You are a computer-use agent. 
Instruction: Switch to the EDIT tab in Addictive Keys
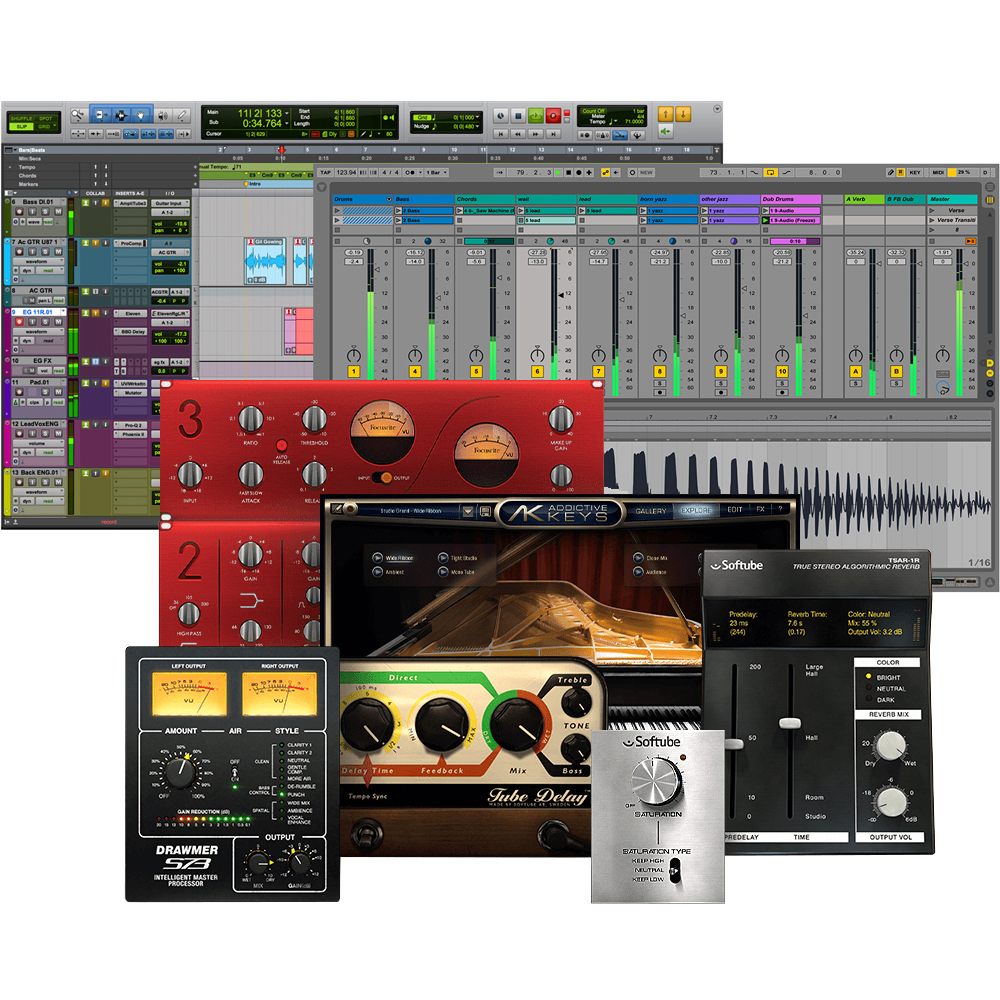[x=735, y=510]
